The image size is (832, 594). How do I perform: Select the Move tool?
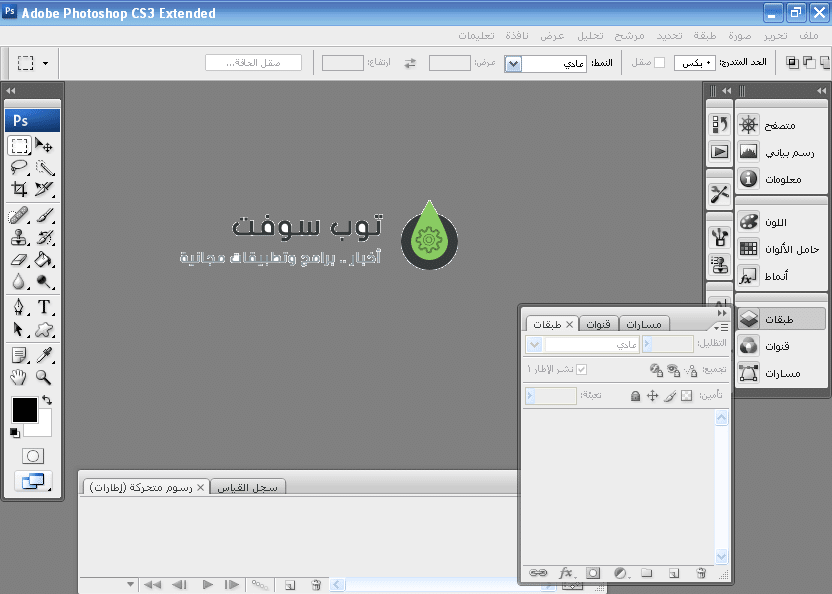[x=44, y=145]
